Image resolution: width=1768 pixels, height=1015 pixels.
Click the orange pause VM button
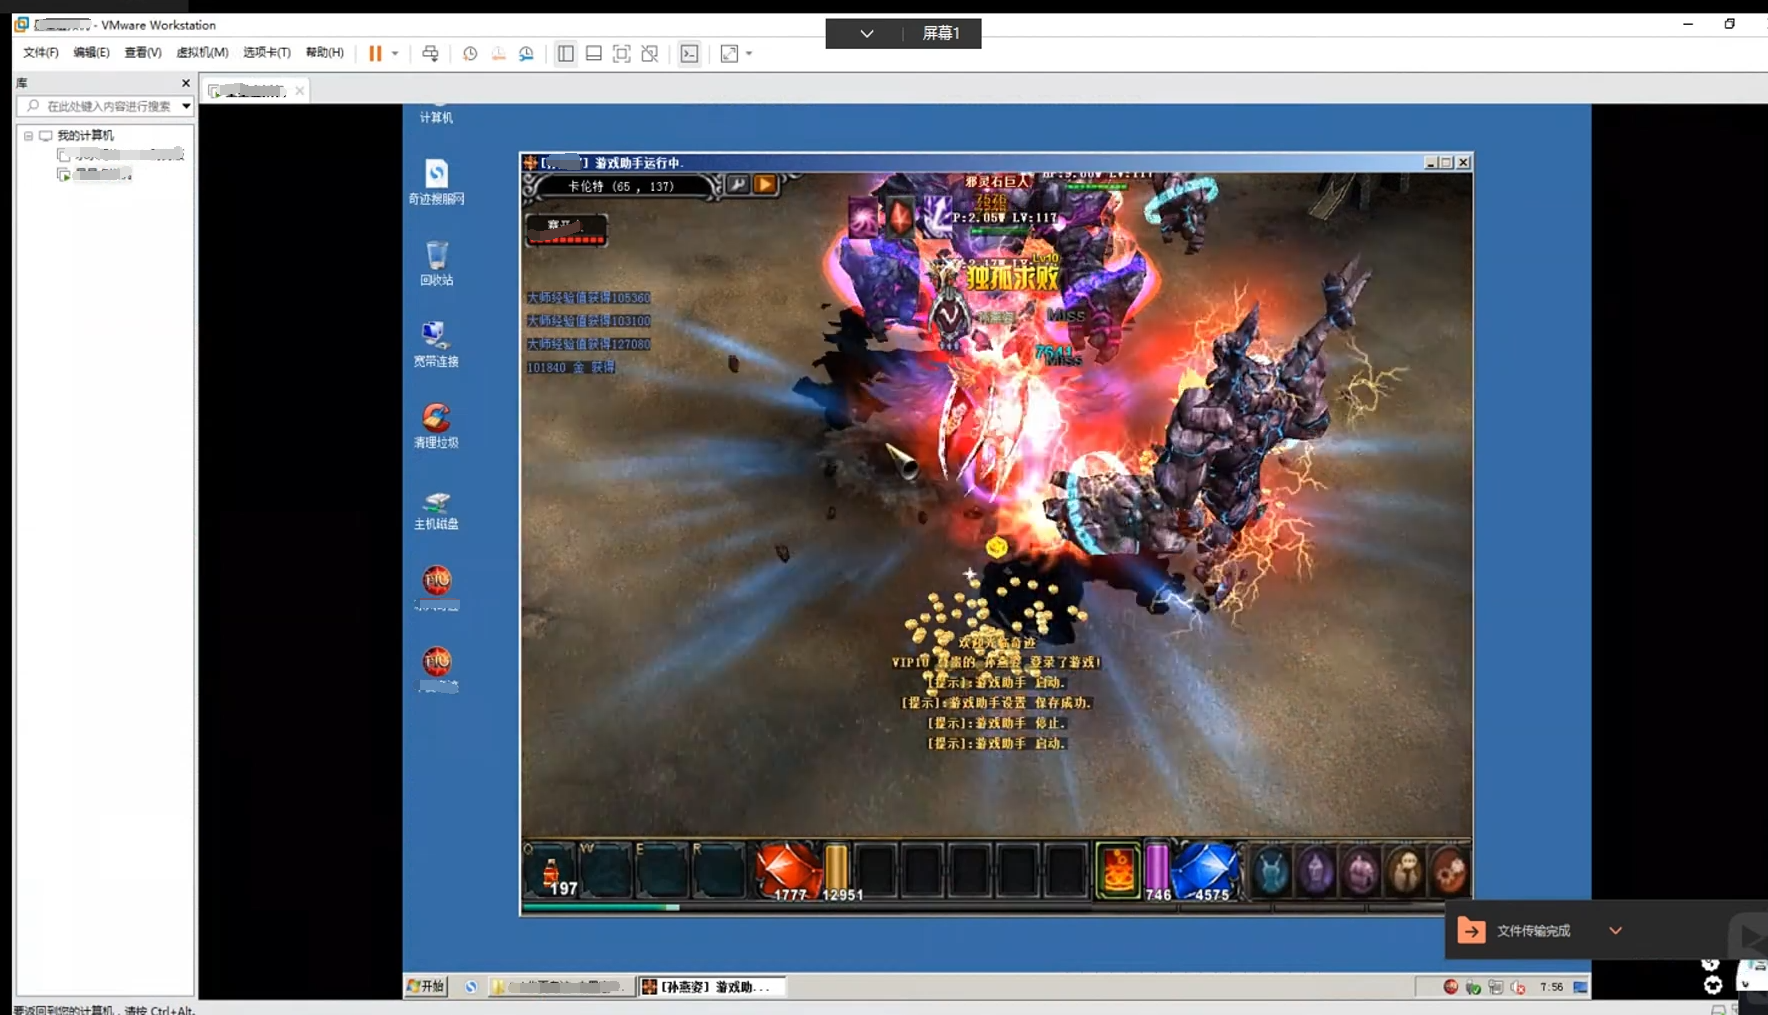(375, 53)
